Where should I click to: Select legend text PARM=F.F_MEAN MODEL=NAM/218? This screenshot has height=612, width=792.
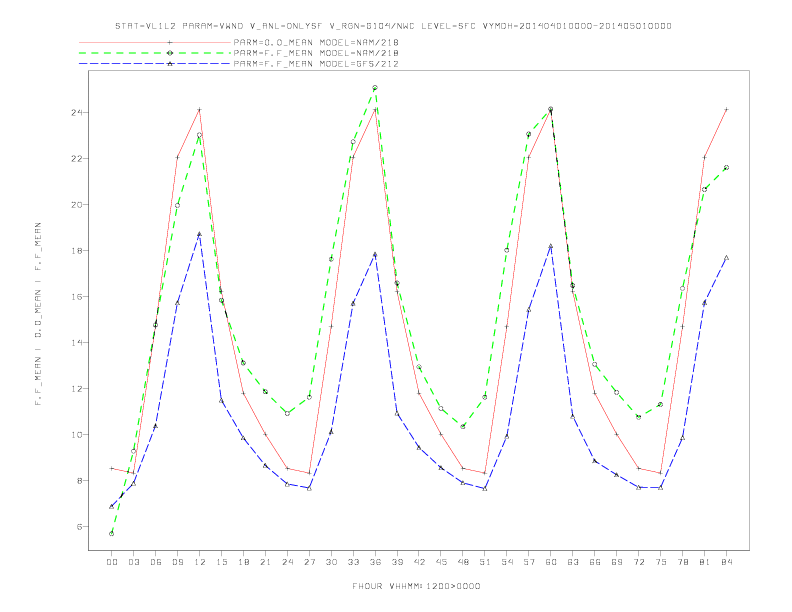(316, 53)
